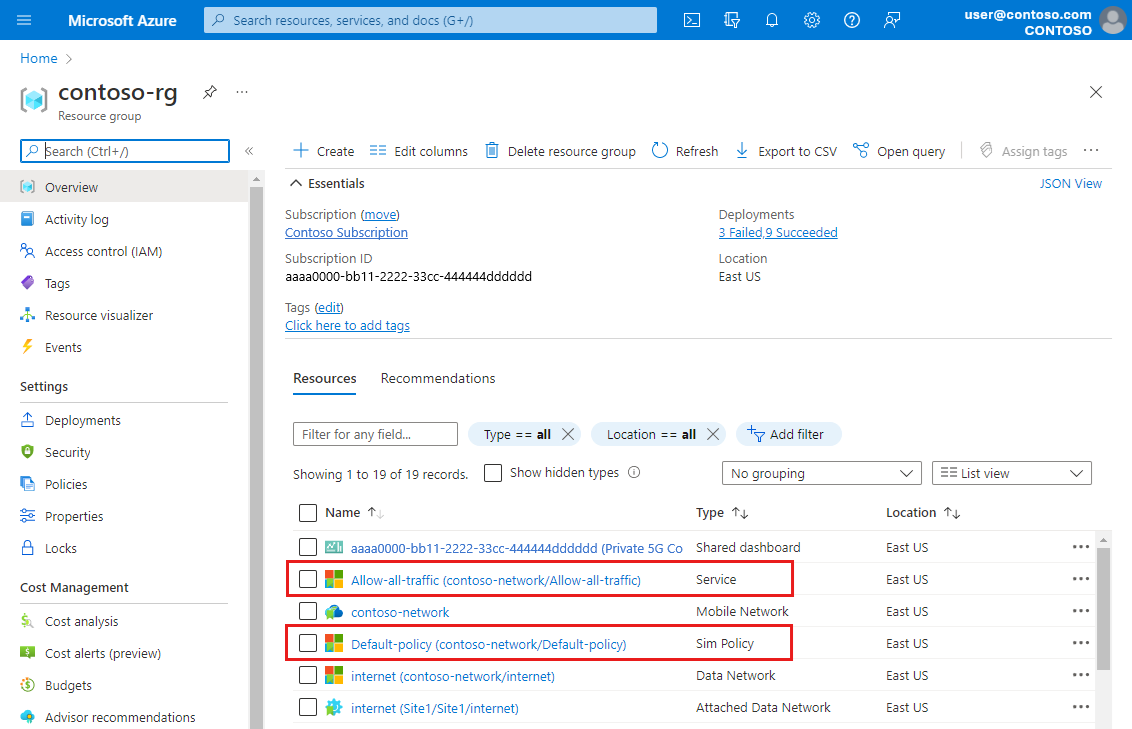1132x729 pixels.
Task: Open the command bar overflow ellipsis
Action: tap(1091, 150)
